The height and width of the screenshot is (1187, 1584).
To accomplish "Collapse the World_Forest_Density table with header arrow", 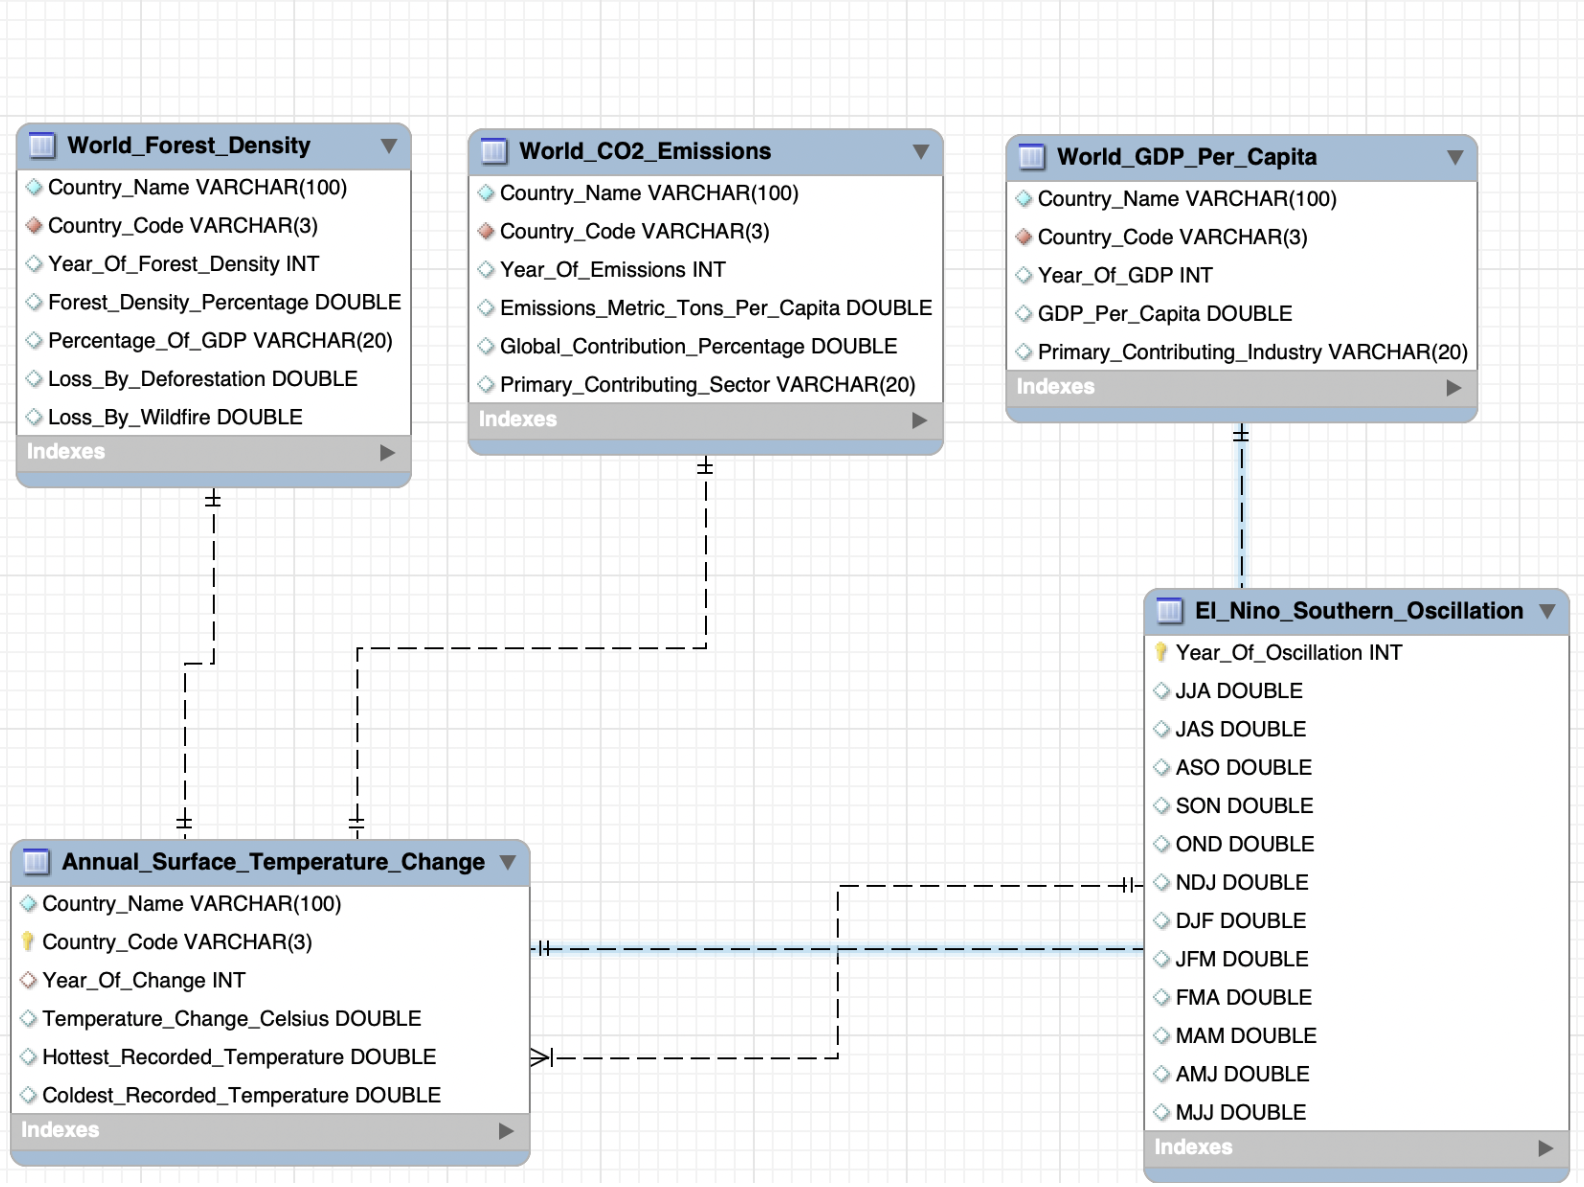I will pos(389,146).
